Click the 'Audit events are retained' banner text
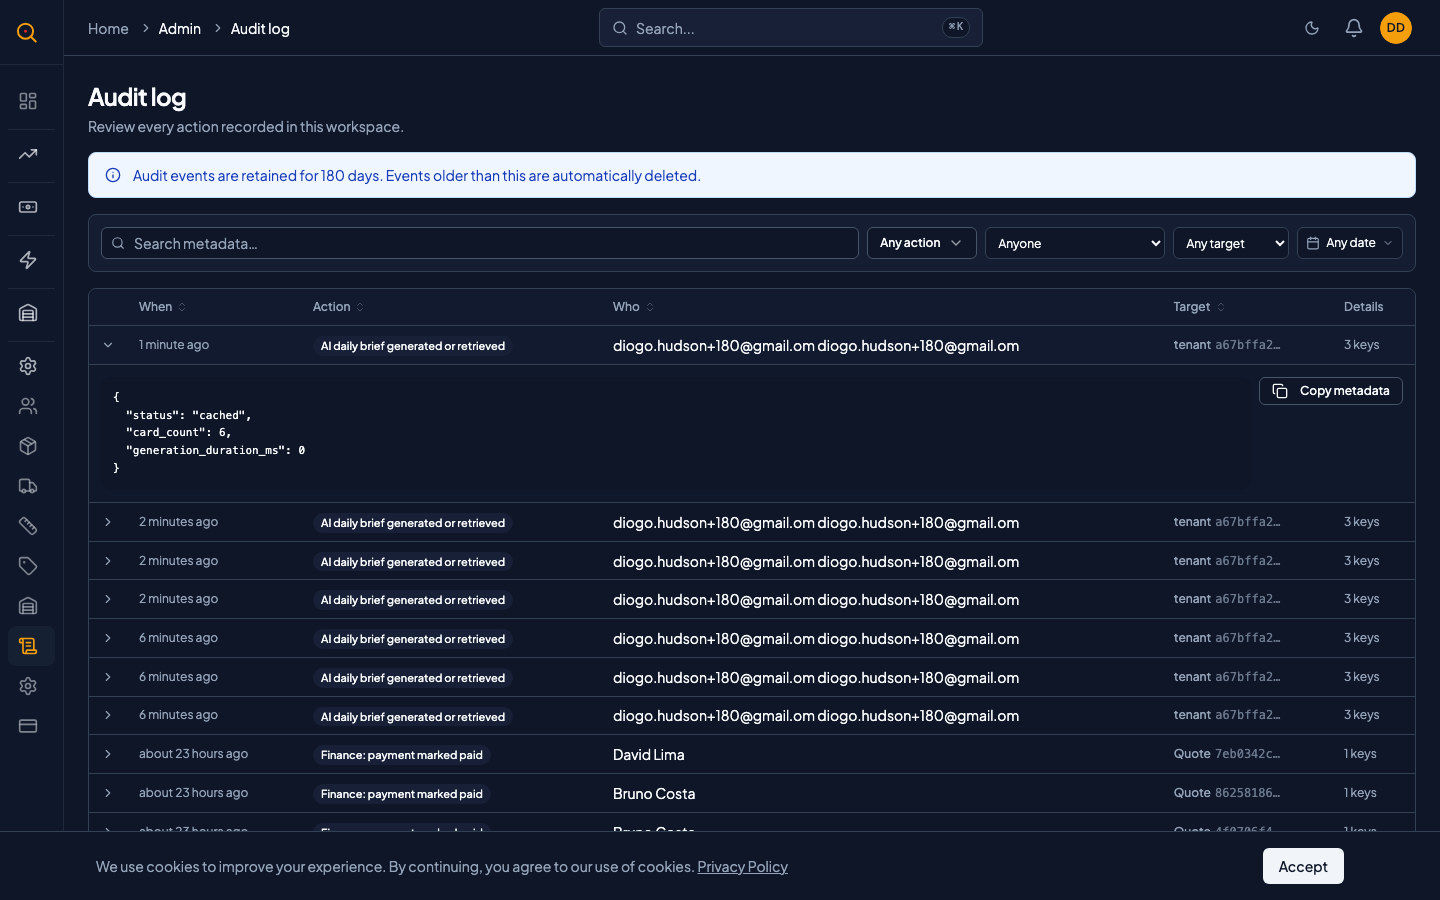The image size is (1440, 900). coord(417,176)
